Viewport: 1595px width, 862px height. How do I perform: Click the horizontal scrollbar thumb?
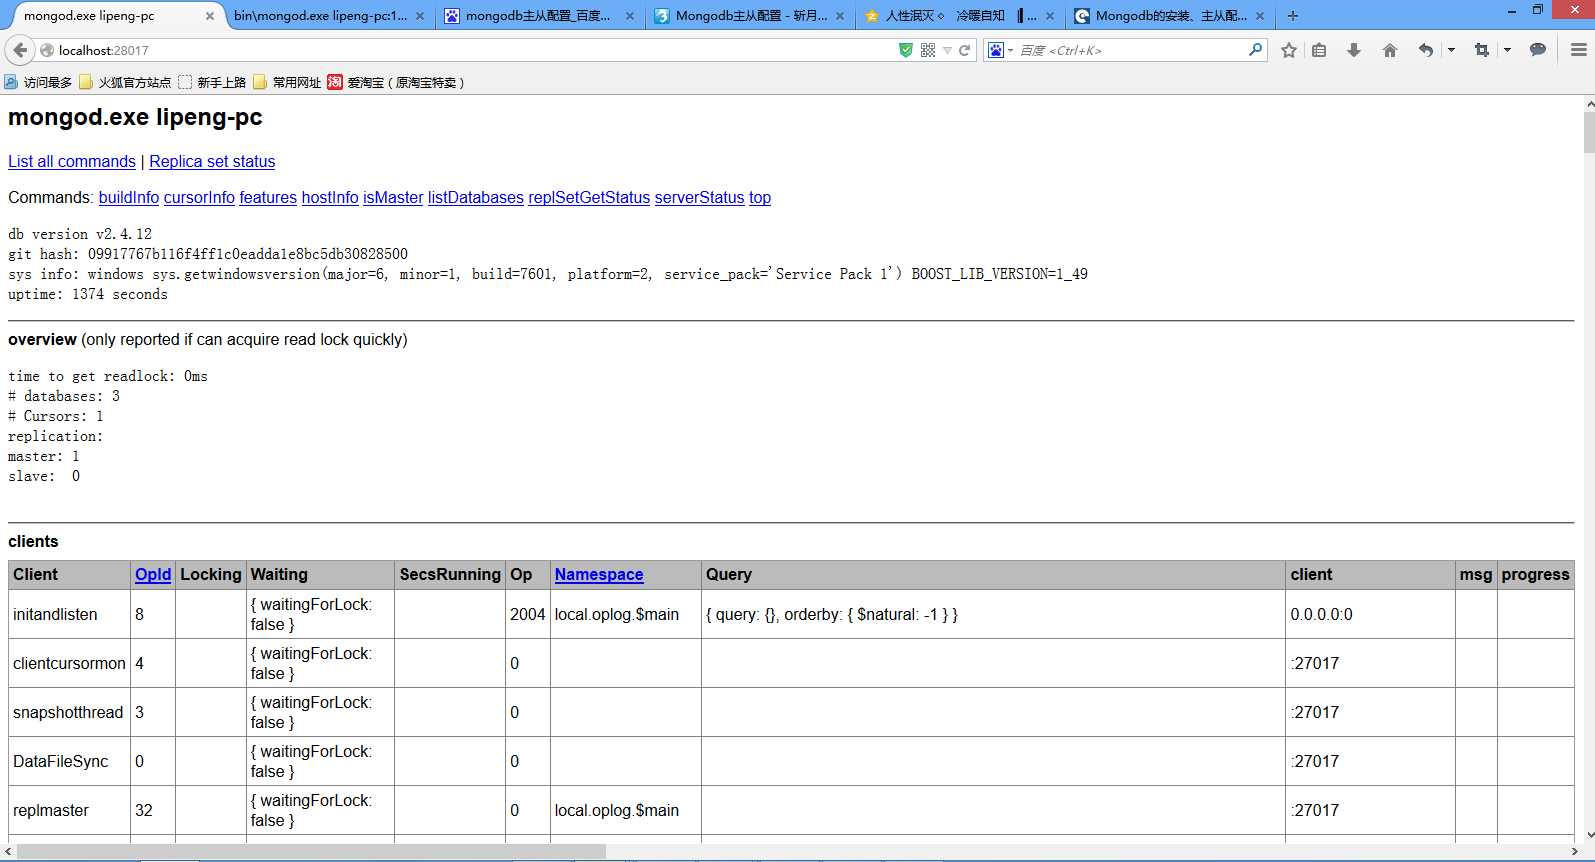[311, 852]
